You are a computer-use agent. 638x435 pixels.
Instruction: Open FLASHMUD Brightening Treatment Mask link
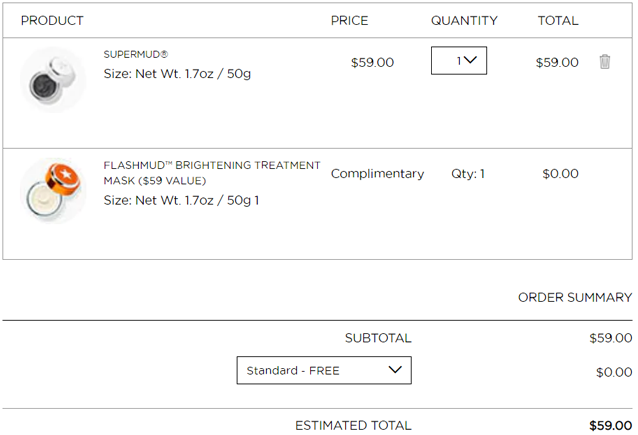(212, 173)
